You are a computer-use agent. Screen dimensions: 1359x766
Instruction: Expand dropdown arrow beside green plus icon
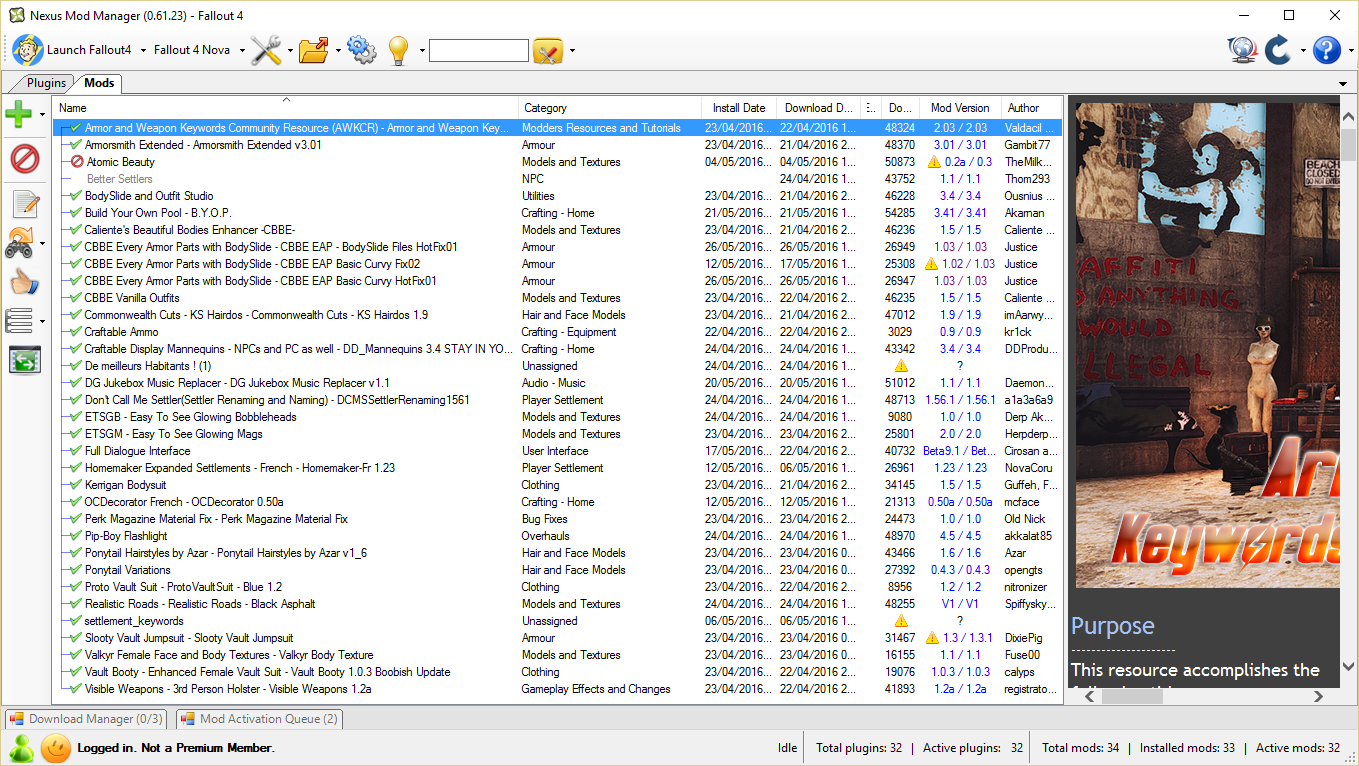pos(42,114)
